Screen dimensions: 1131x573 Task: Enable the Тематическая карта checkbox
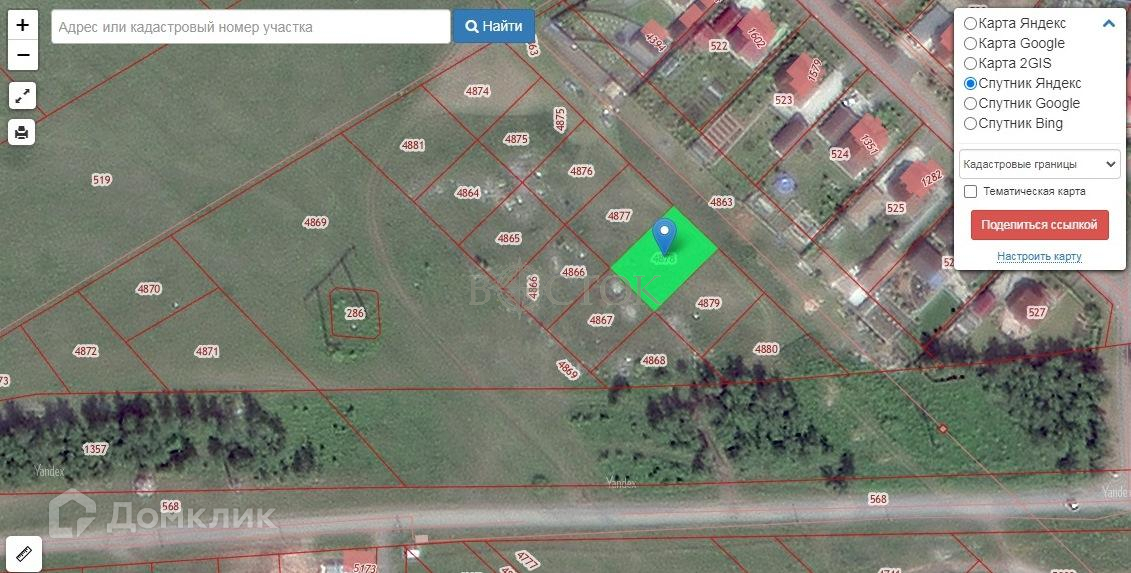[x=971, y=191]
